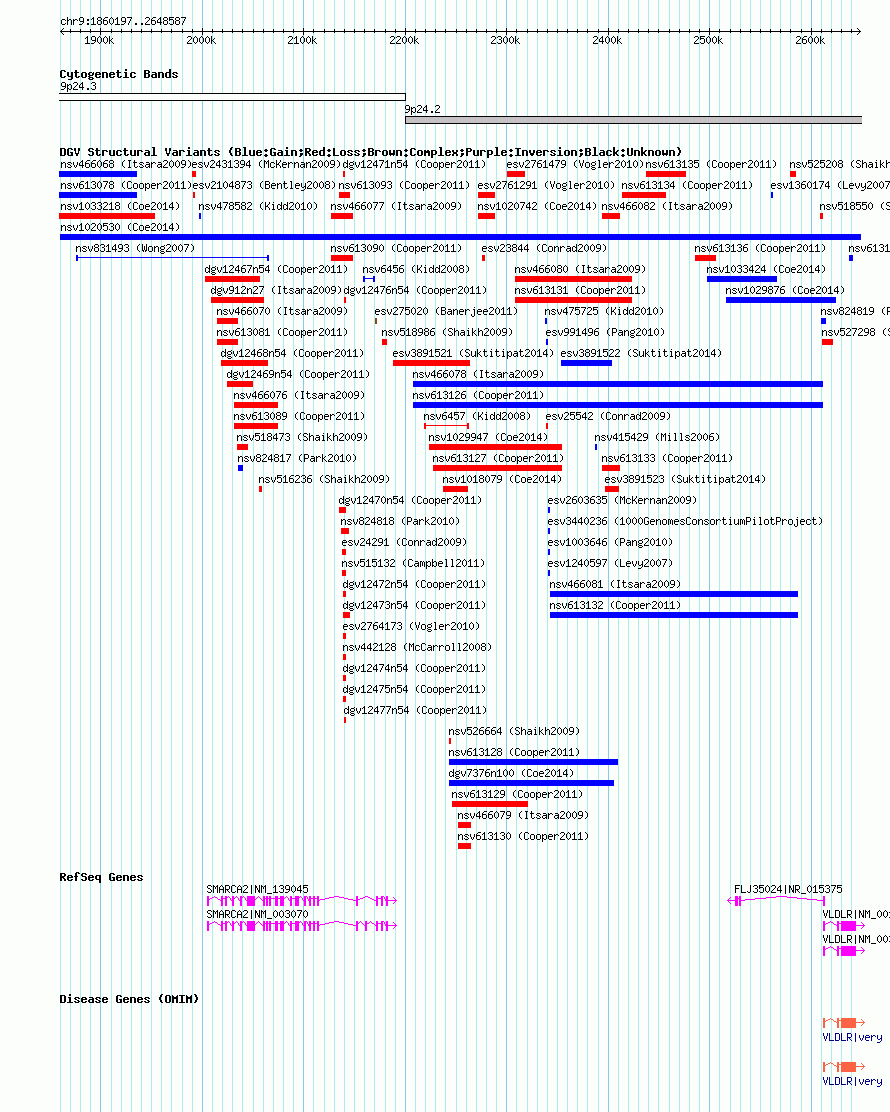Open variant dgv12471n54 (Cooper2011)

click(x=415, y=165)
